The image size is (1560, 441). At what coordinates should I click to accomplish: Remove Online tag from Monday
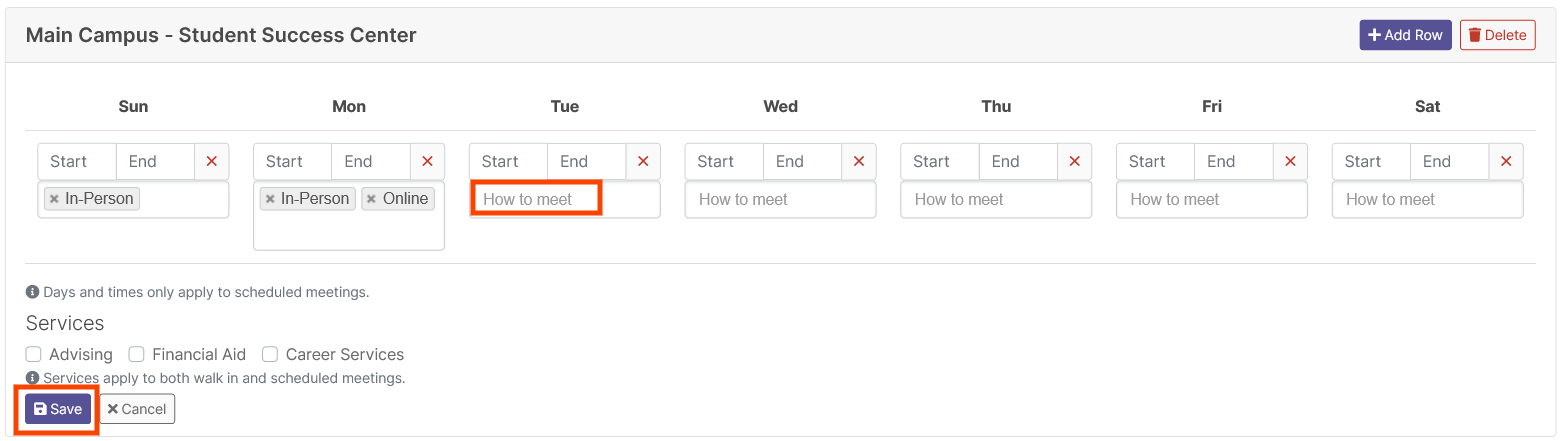372,199
